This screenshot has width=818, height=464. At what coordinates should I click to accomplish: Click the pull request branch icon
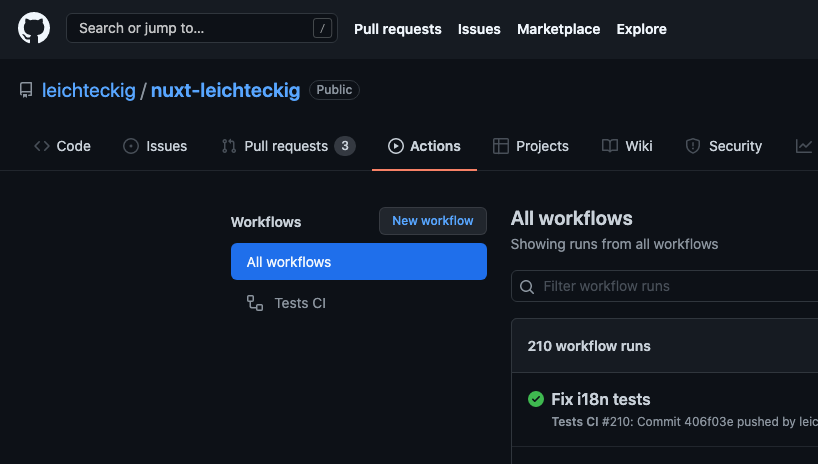(229, 146)
